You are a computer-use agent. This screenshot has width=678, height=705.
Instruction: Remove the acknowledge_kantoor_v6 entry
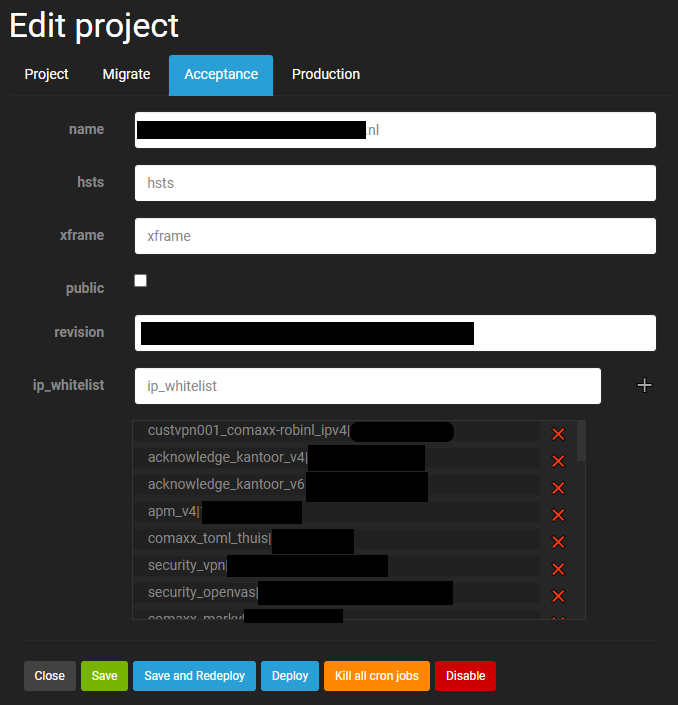[558, 488]
